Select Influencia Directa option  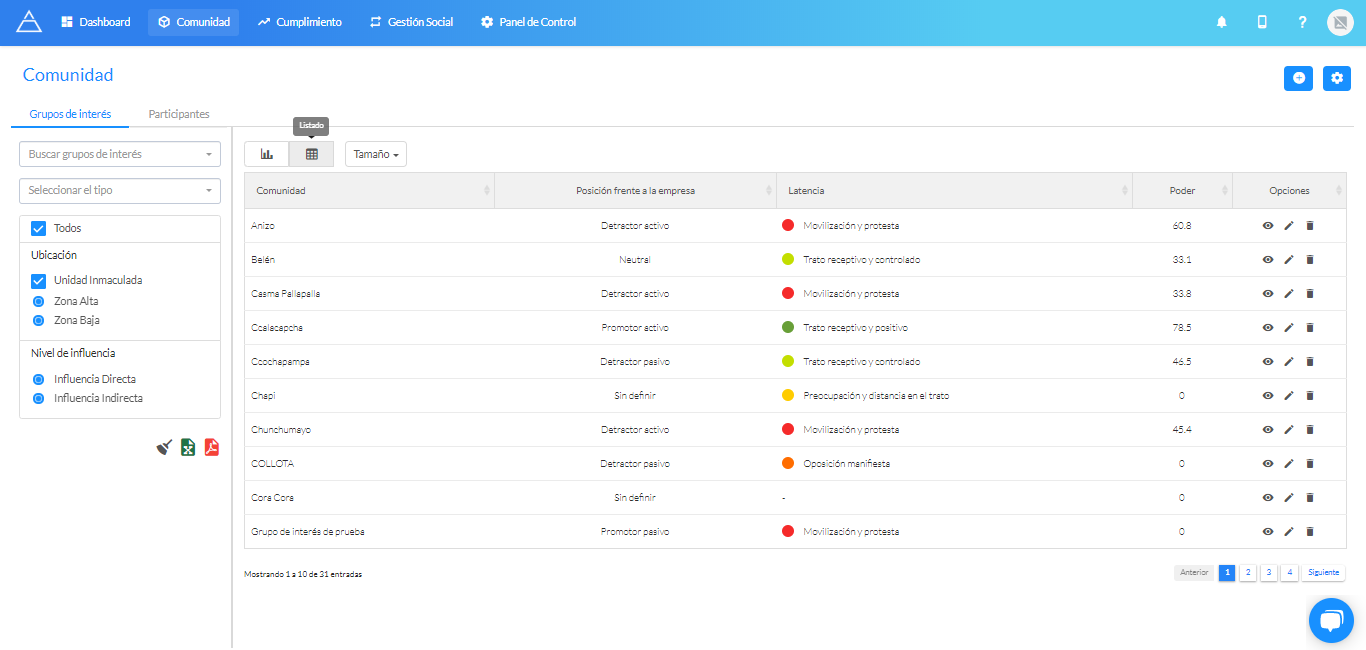click(x=39, y=379)
